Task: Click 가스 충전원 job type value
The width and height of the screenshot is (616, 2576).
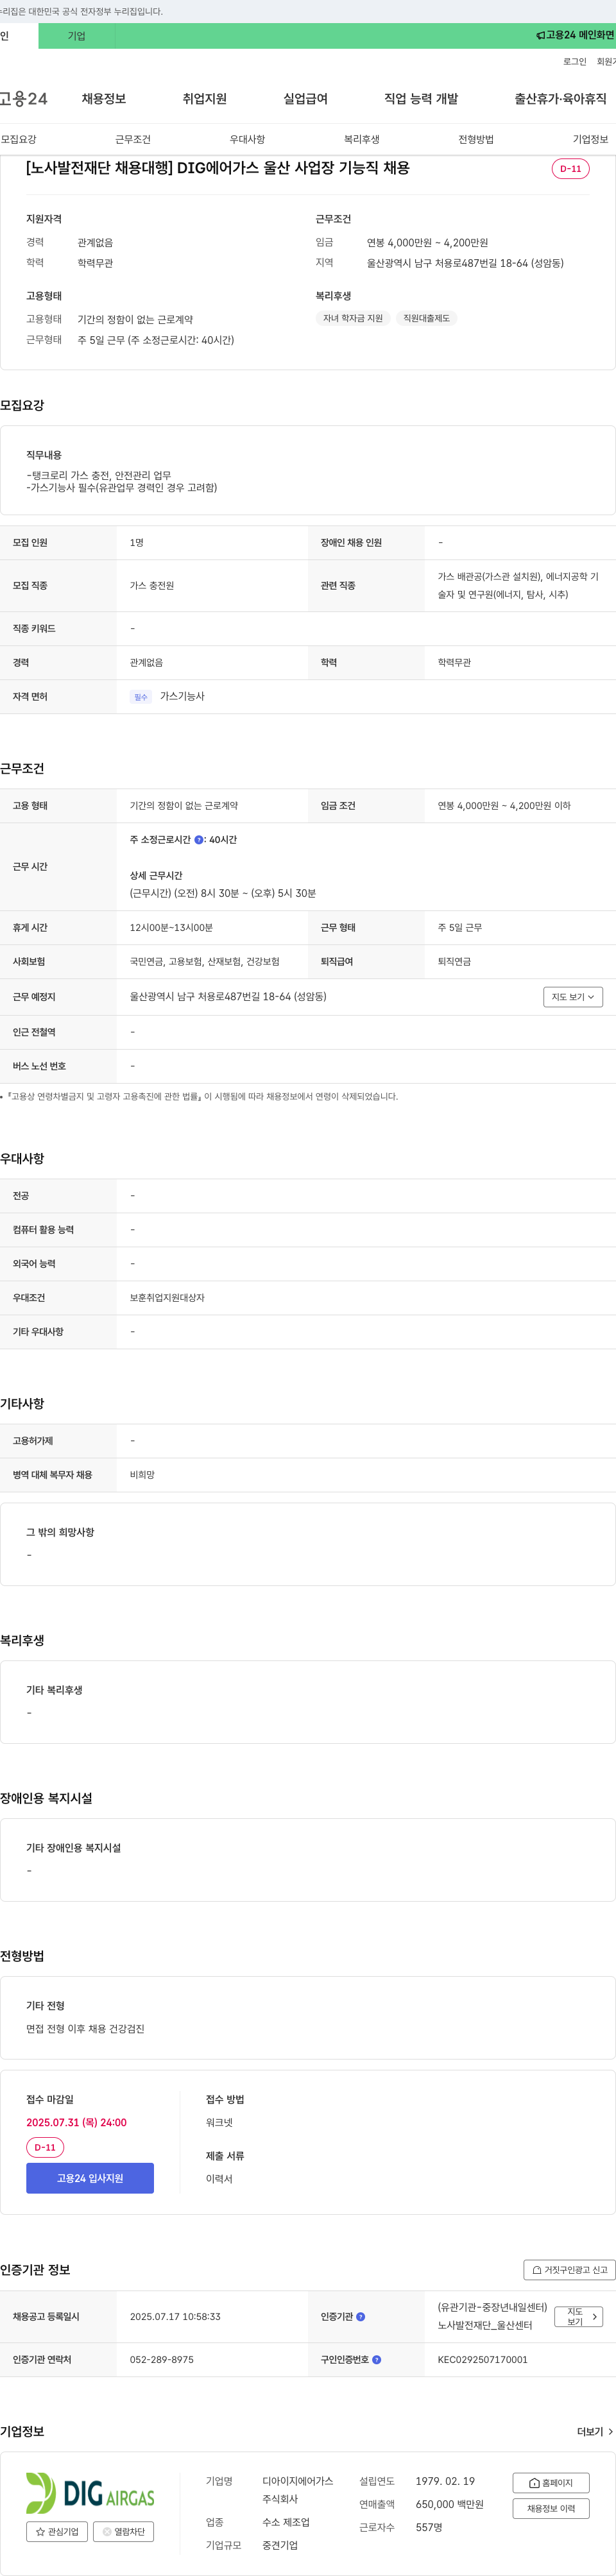Action: coord(152,586)
